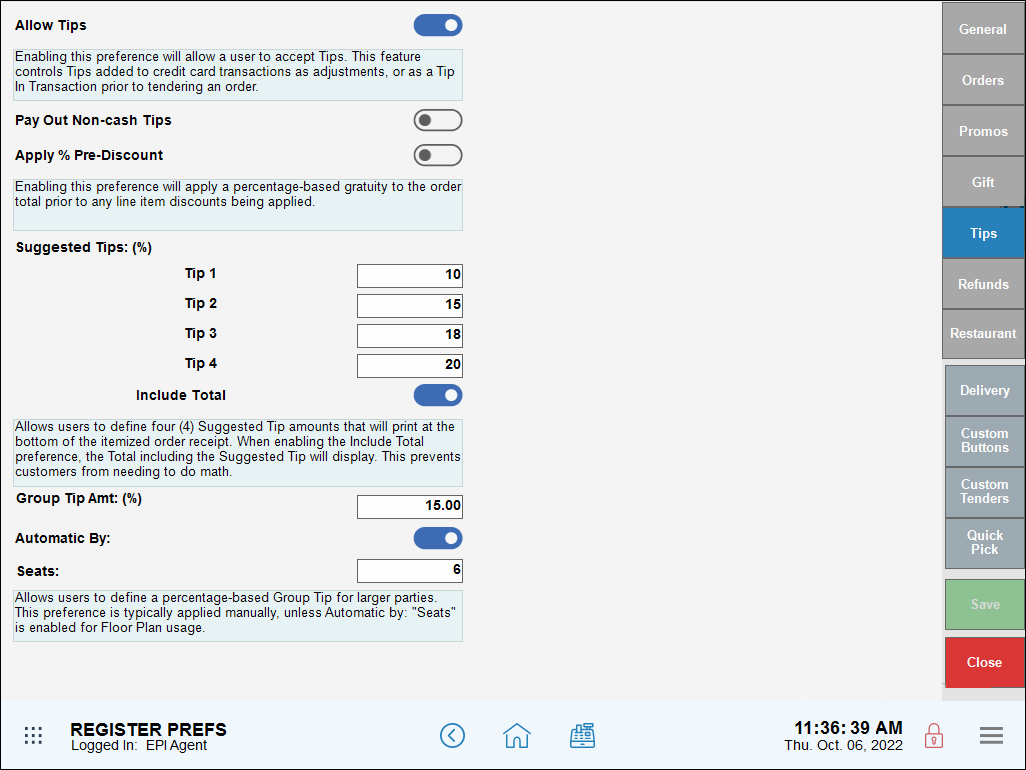1026x770 pixels.
Task: Go to the Gift tab
Action: coord(983,182)
